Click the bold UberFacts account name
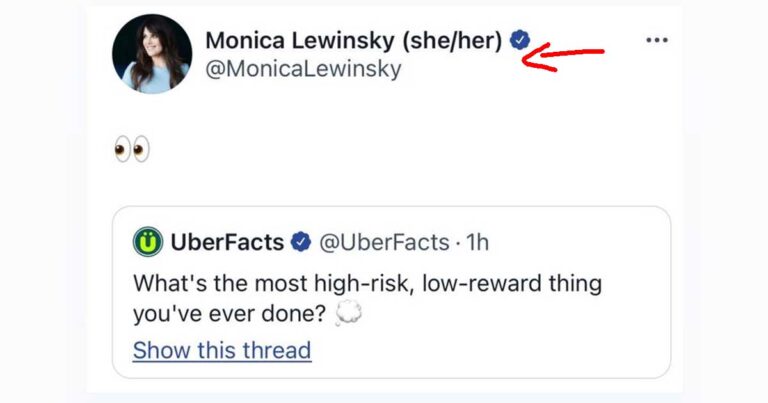768x403 pixels. 228,242
